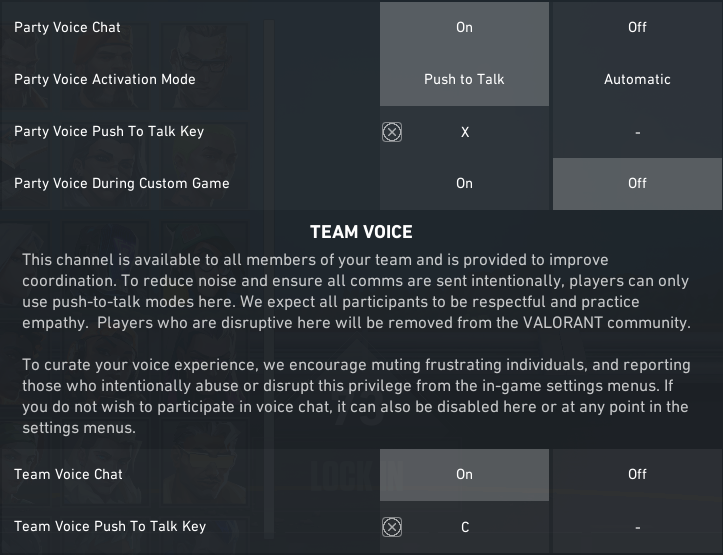
Task: Rebind the Party Voice primary key X
Action: click(465, 132)
